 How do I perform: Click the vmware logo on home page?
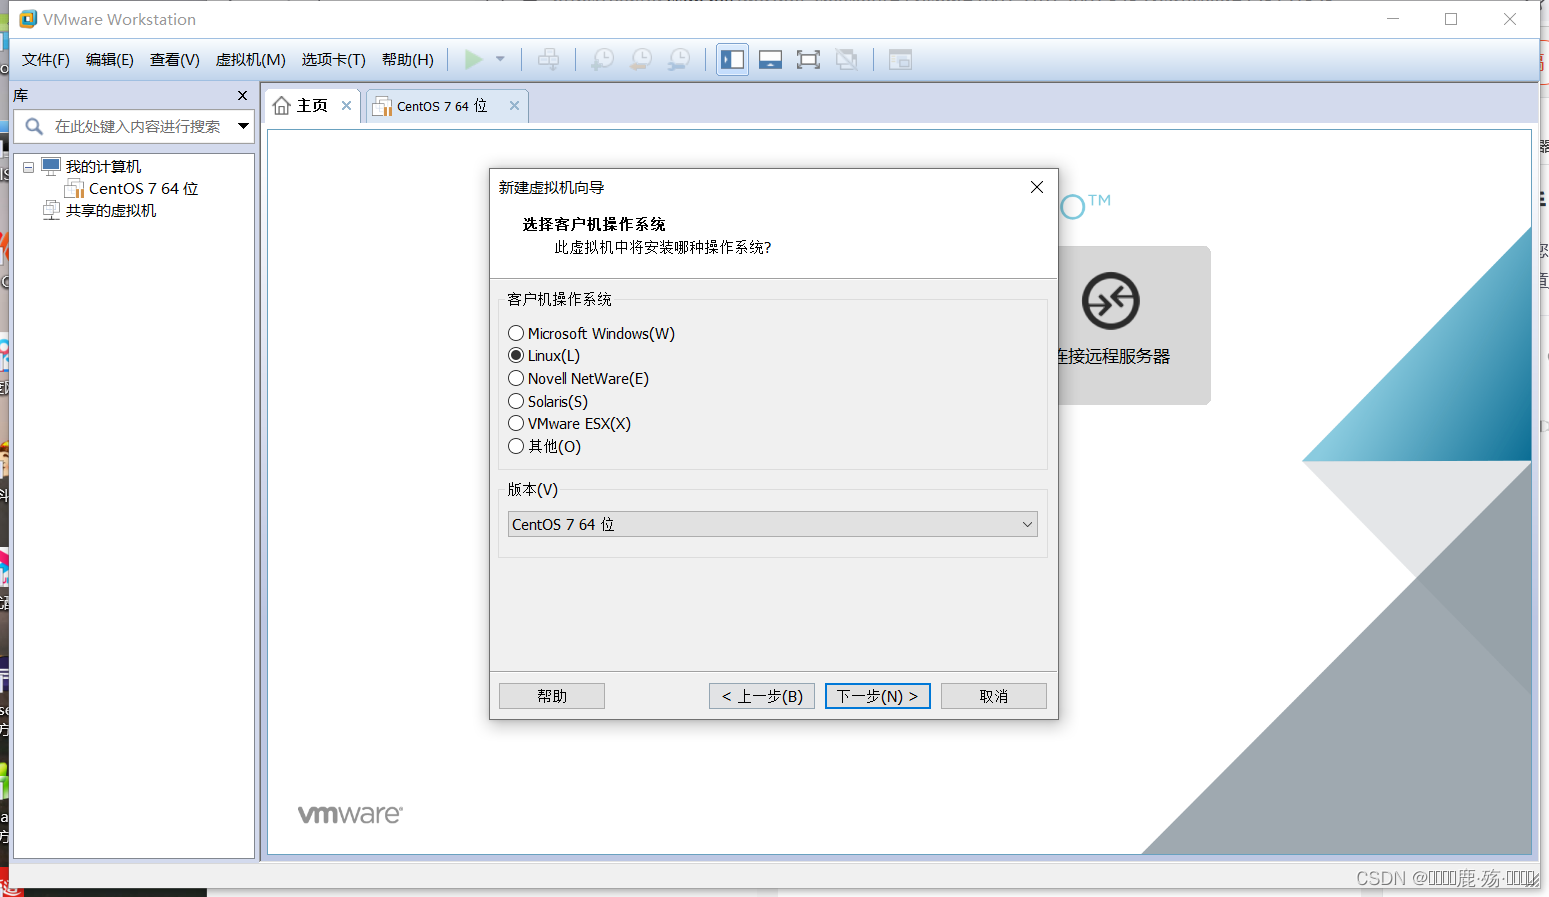coord(350,814)
